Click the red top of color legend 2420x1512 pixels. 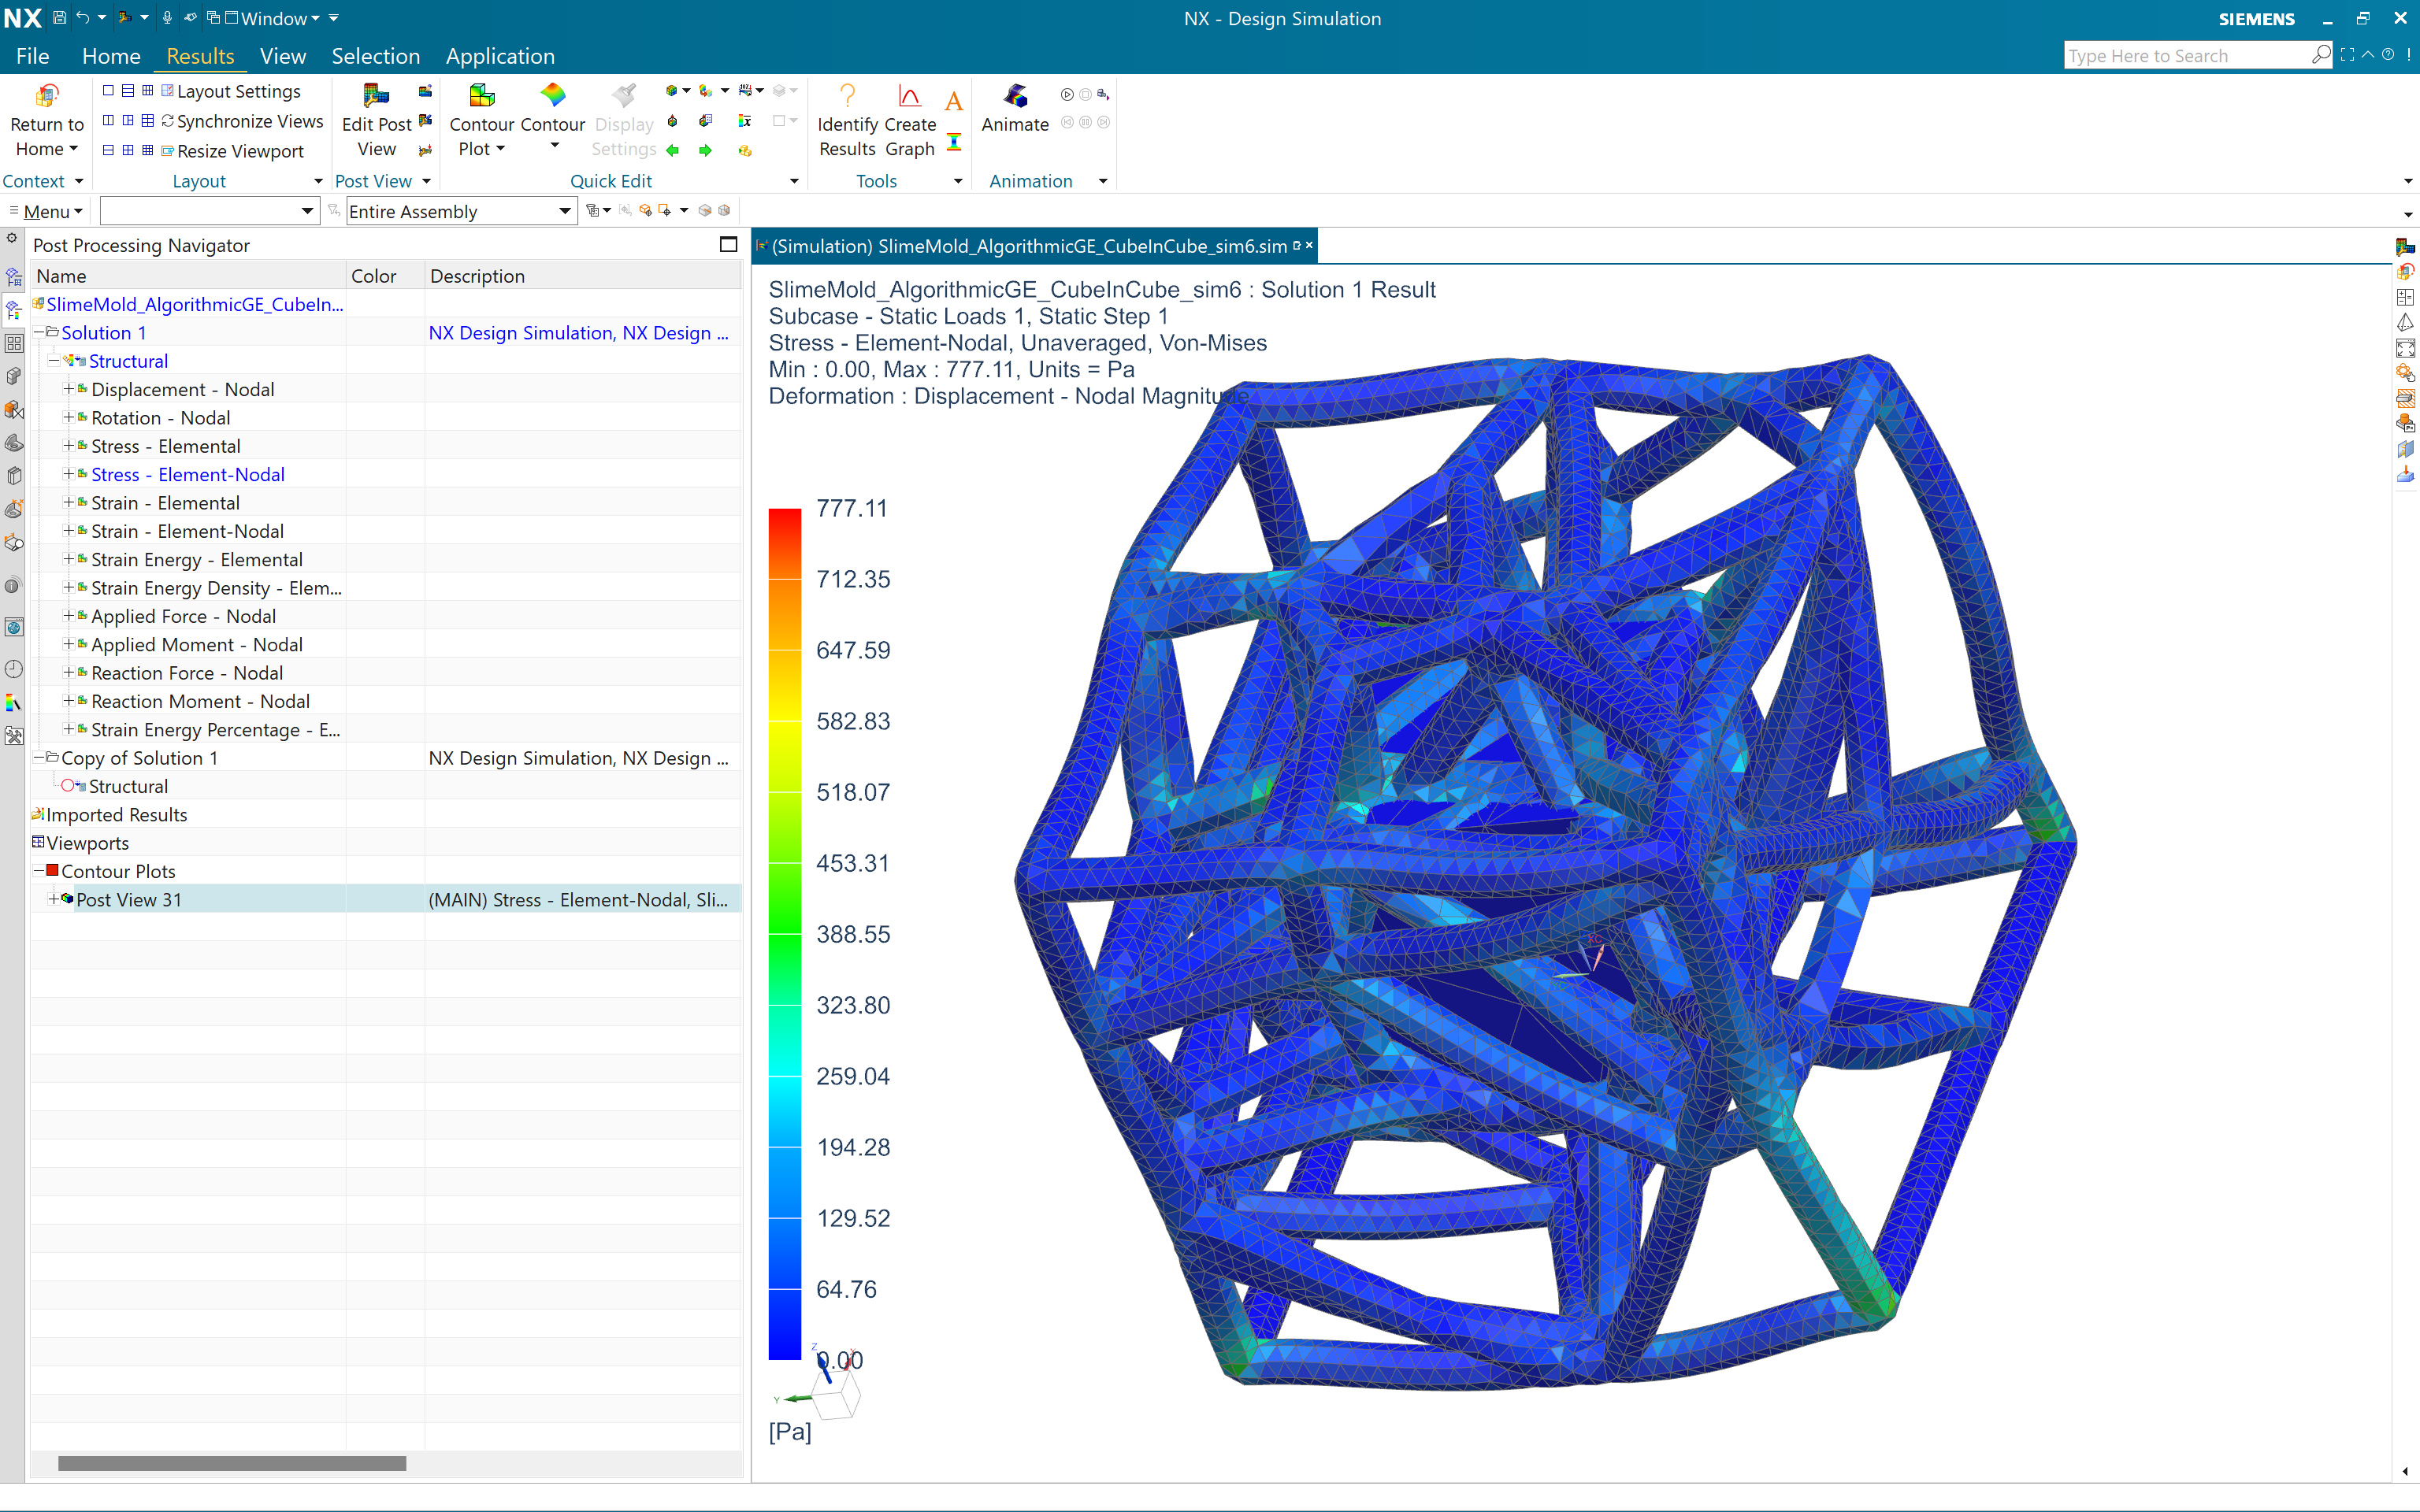(785, 520)
